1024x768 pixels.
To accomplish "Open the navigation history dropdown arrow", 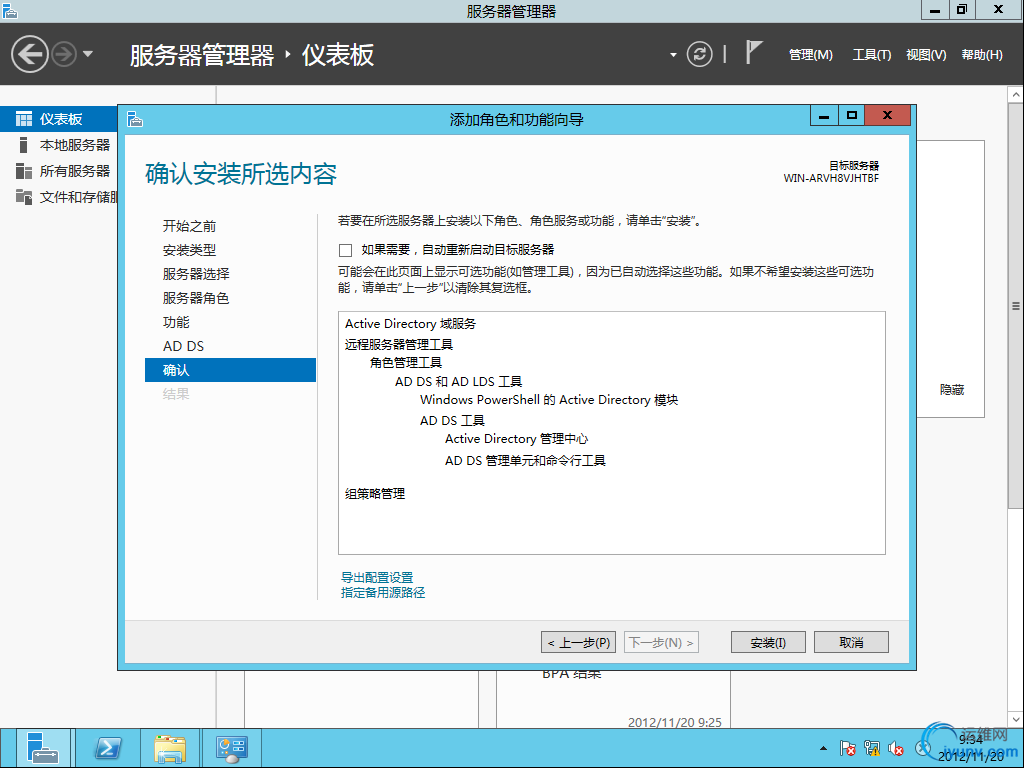I will (88, 54).
